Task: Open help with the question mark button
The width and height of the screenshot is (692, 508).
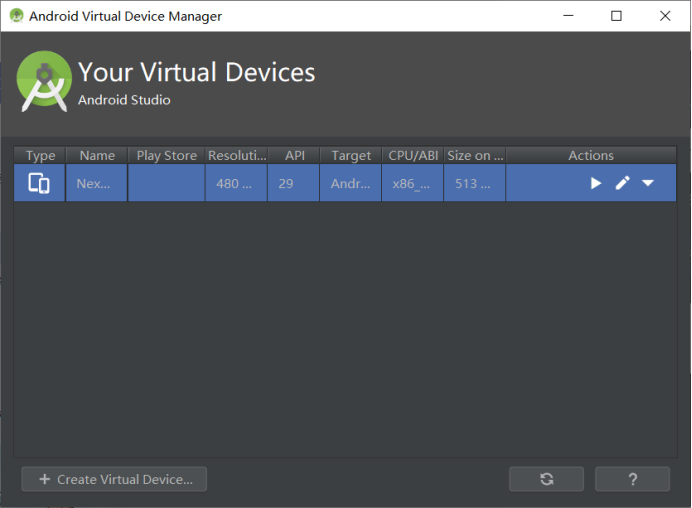Action: click(632, 479)
